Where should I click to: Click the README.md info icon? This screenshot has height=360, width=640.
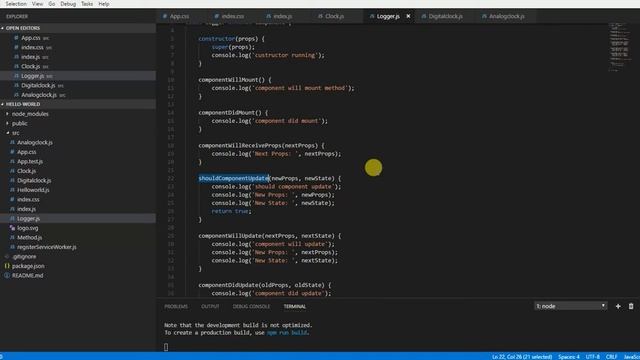(x=7, y=276)
